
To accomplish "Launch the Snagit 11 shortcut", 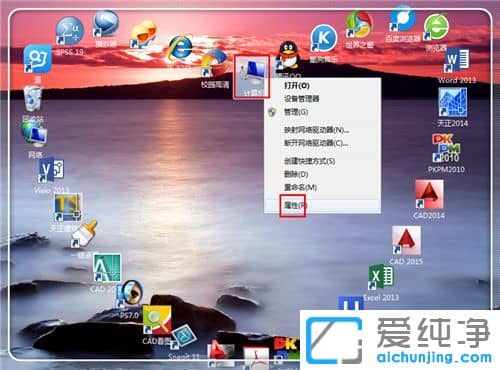I will (x=184, y=337).
